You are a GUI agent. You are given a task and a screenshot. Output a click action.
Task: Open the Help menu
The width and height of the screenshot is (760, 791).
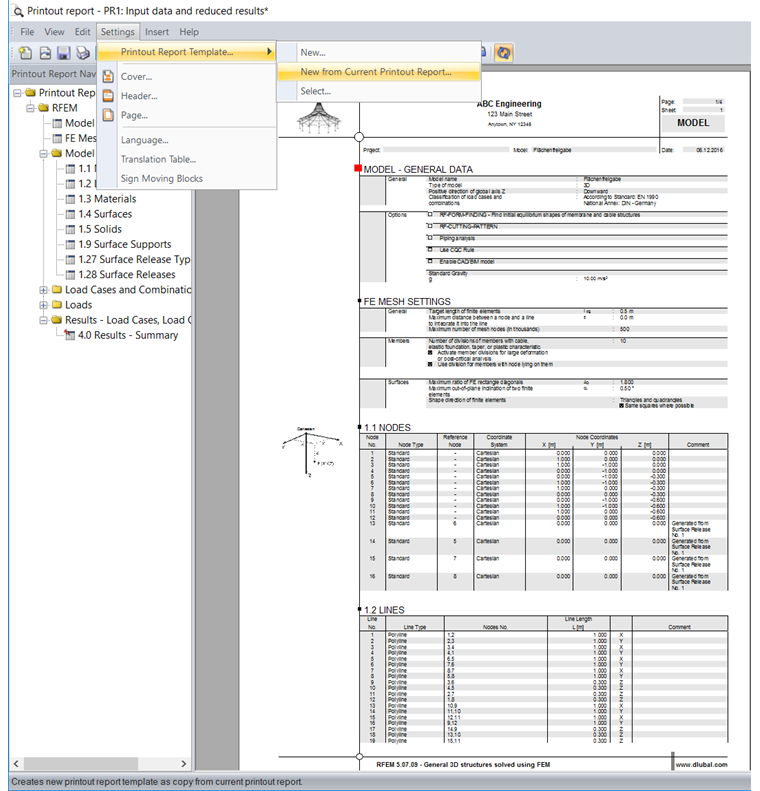coord(189,32)
